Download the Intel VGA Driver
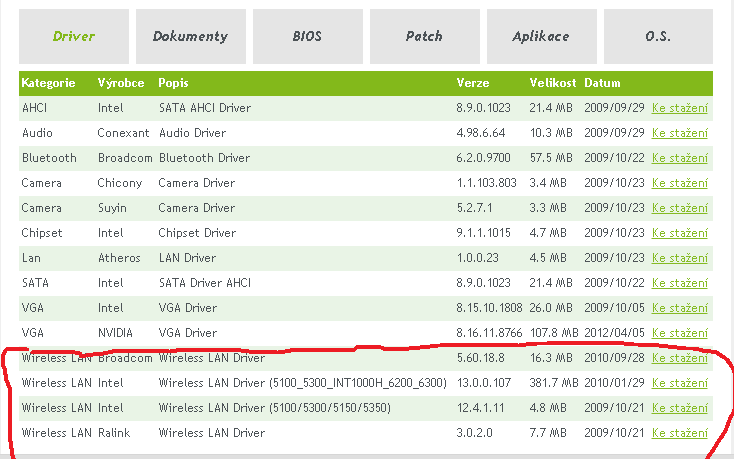This screenshot has width=734, height=459. coord(679,308)
